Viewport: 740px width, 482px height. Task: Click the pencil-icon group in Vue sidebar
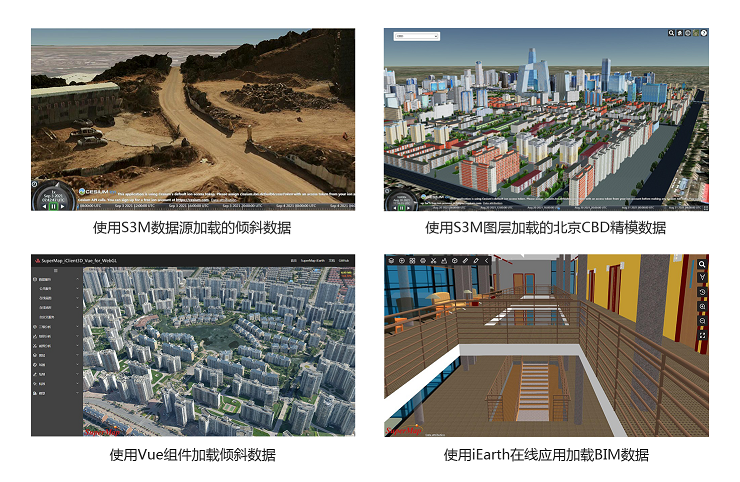[57, 374]
